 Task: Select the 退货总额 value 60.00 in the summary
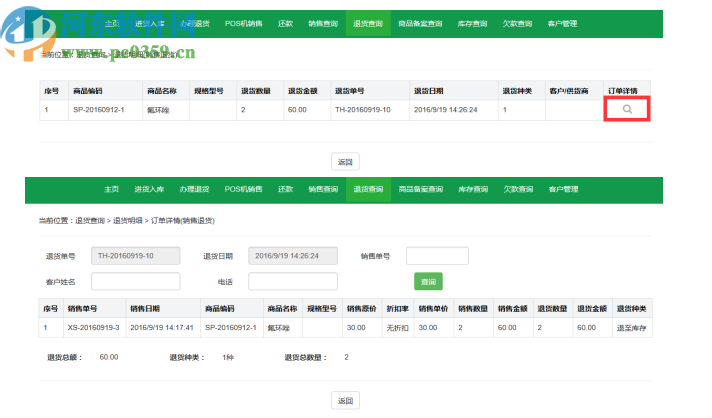[x=109, y=357]
